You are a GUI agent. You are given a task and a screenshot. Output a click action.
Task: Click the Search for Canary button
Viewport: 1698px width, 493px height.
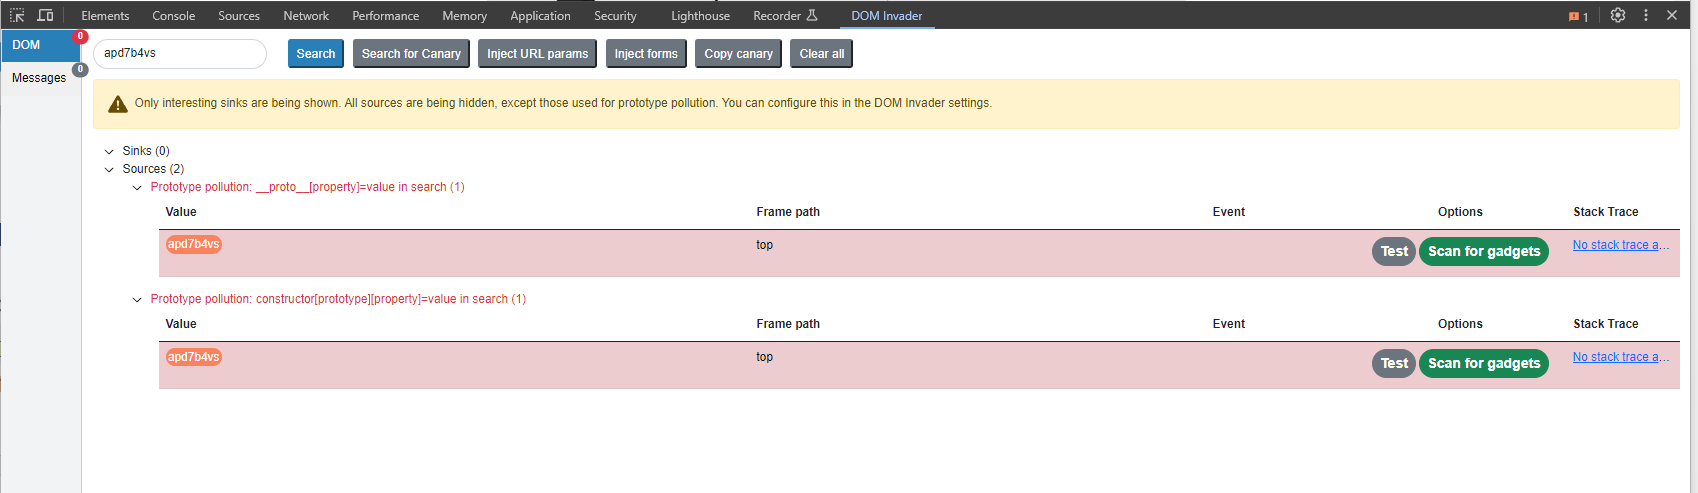click(x=411, y=54)
